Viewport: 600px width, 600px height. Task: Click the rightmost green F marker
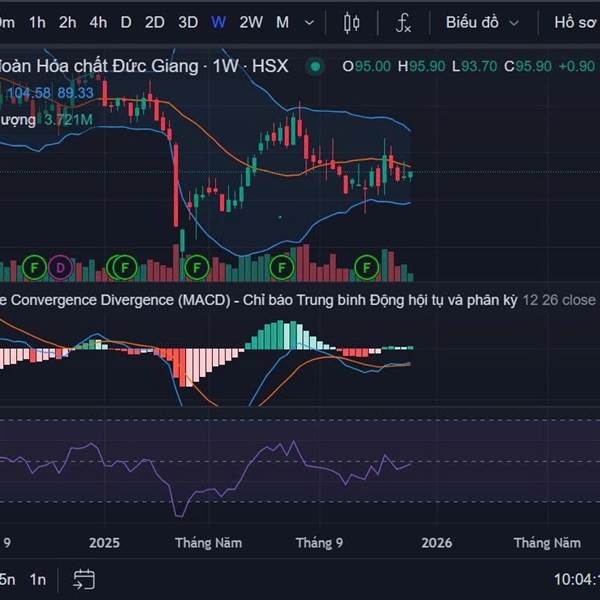click(368, 267)
